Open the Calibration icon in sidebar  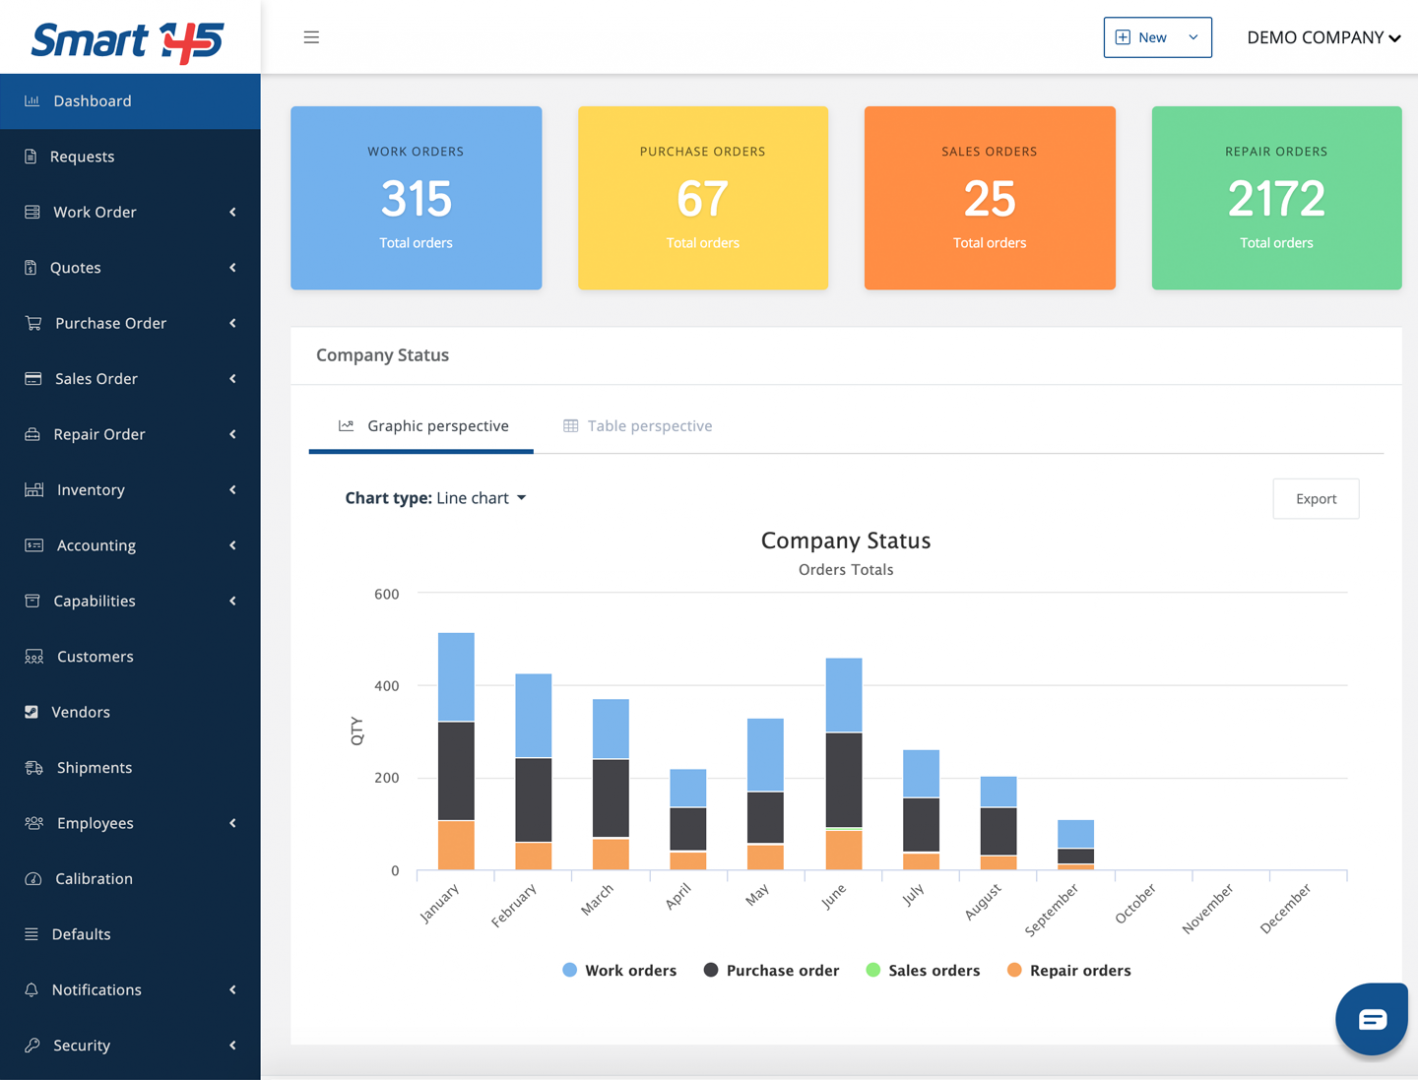(x=30, y=878)
